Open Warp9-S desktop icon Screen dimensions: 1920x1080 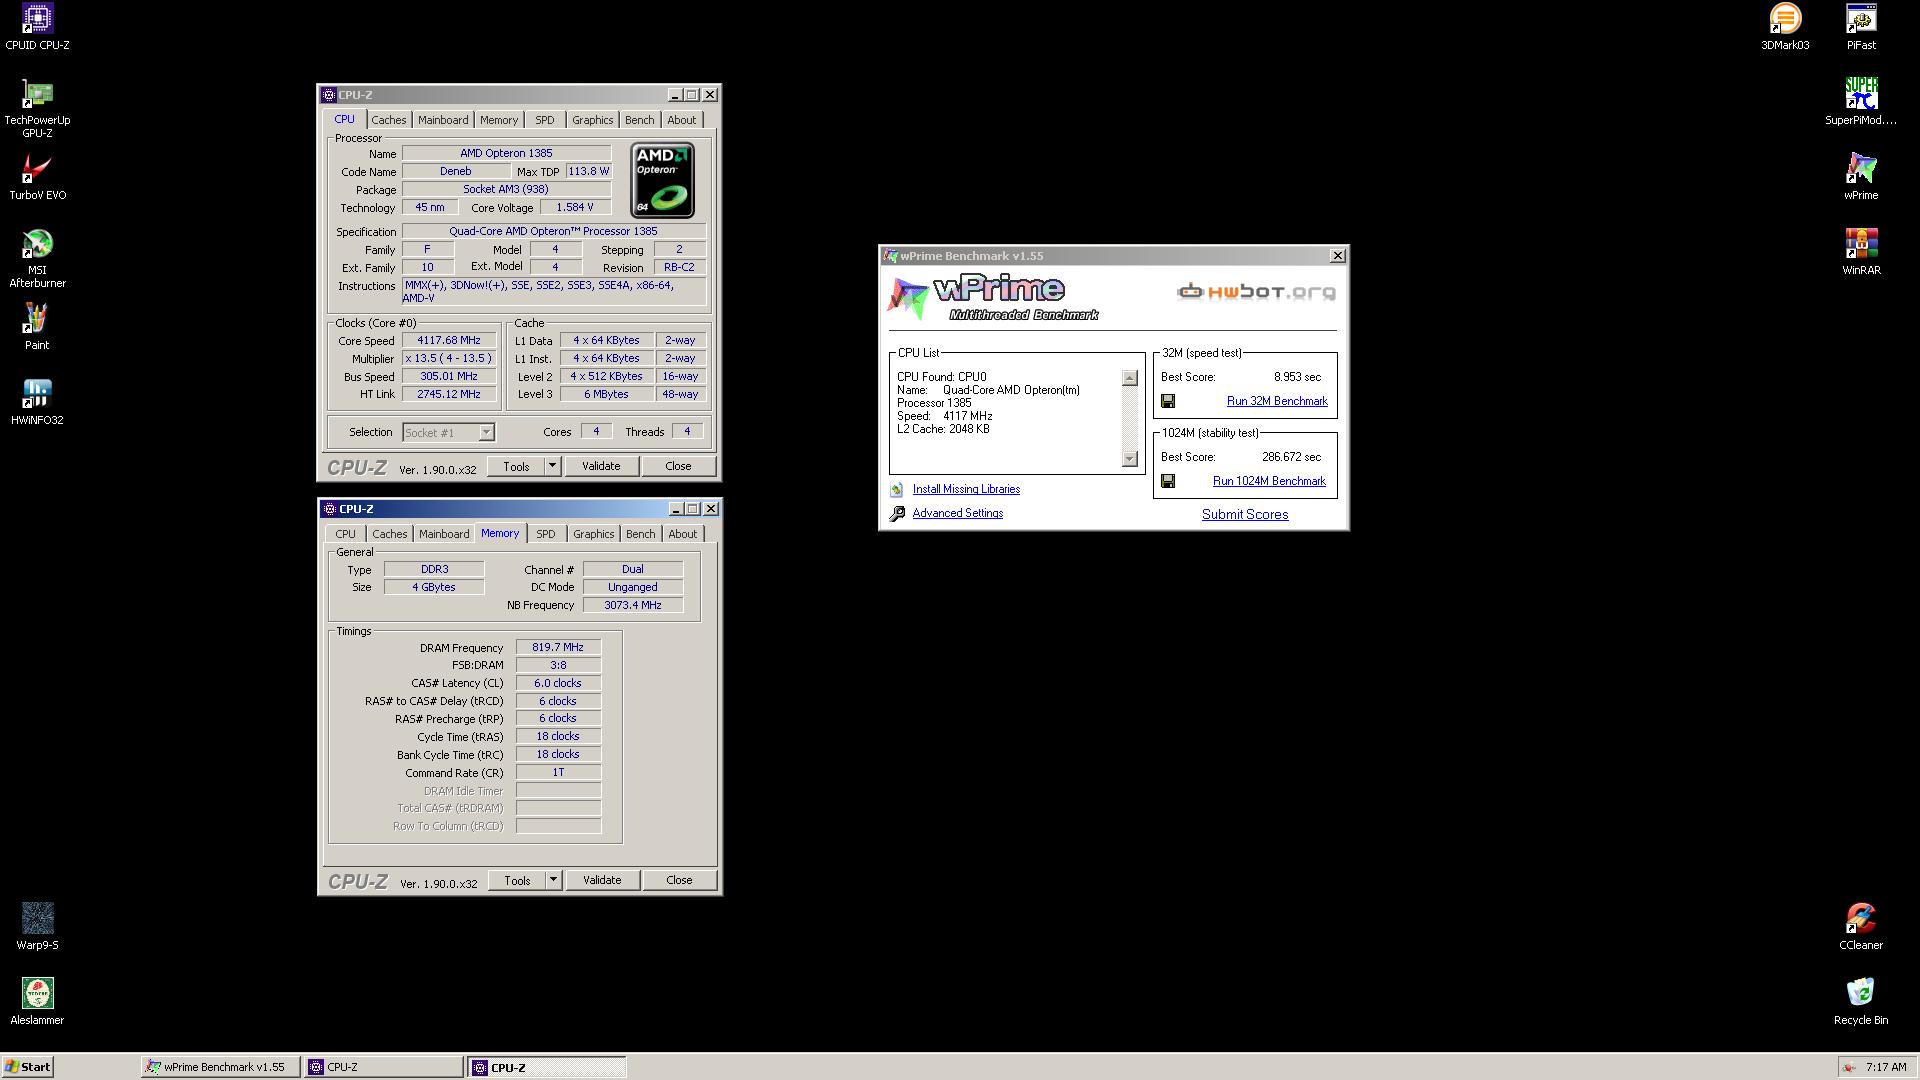tap(37, 927)
